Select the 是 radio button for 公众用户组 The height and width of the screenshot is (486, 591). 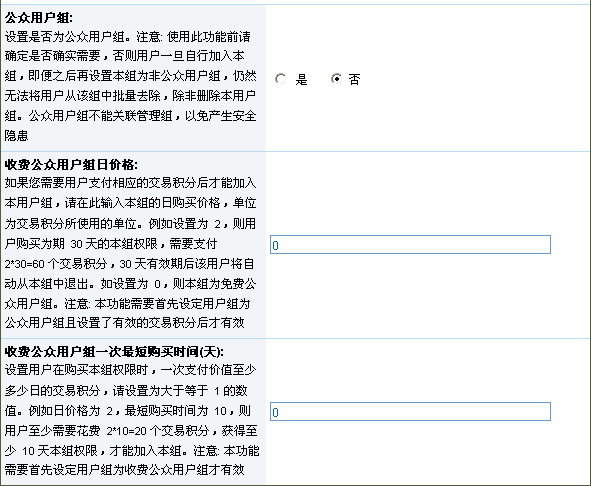point(280,79)
